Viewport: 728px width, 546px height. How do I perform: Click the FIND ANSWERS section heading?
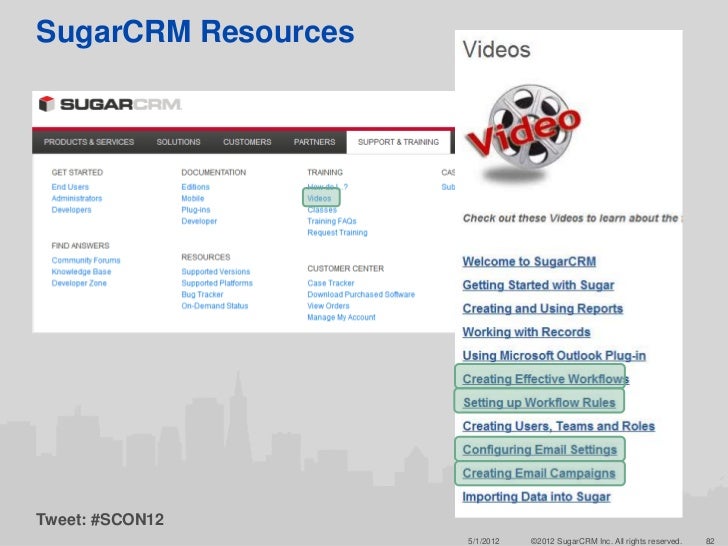tap(80, 246)
